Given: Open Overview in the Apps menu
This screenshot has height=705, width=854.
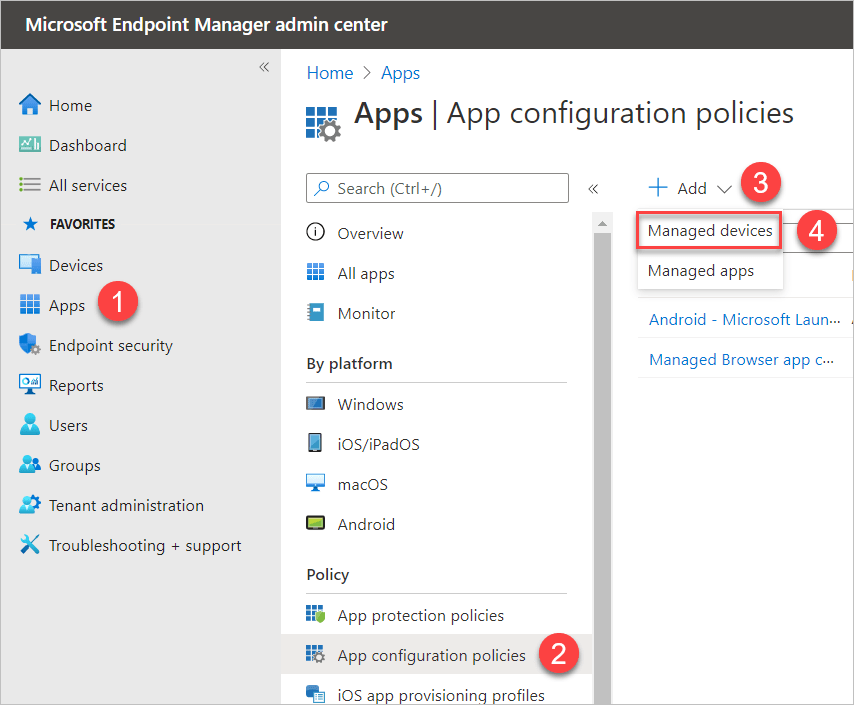Looking at the screenshot, I should (370, 234).
